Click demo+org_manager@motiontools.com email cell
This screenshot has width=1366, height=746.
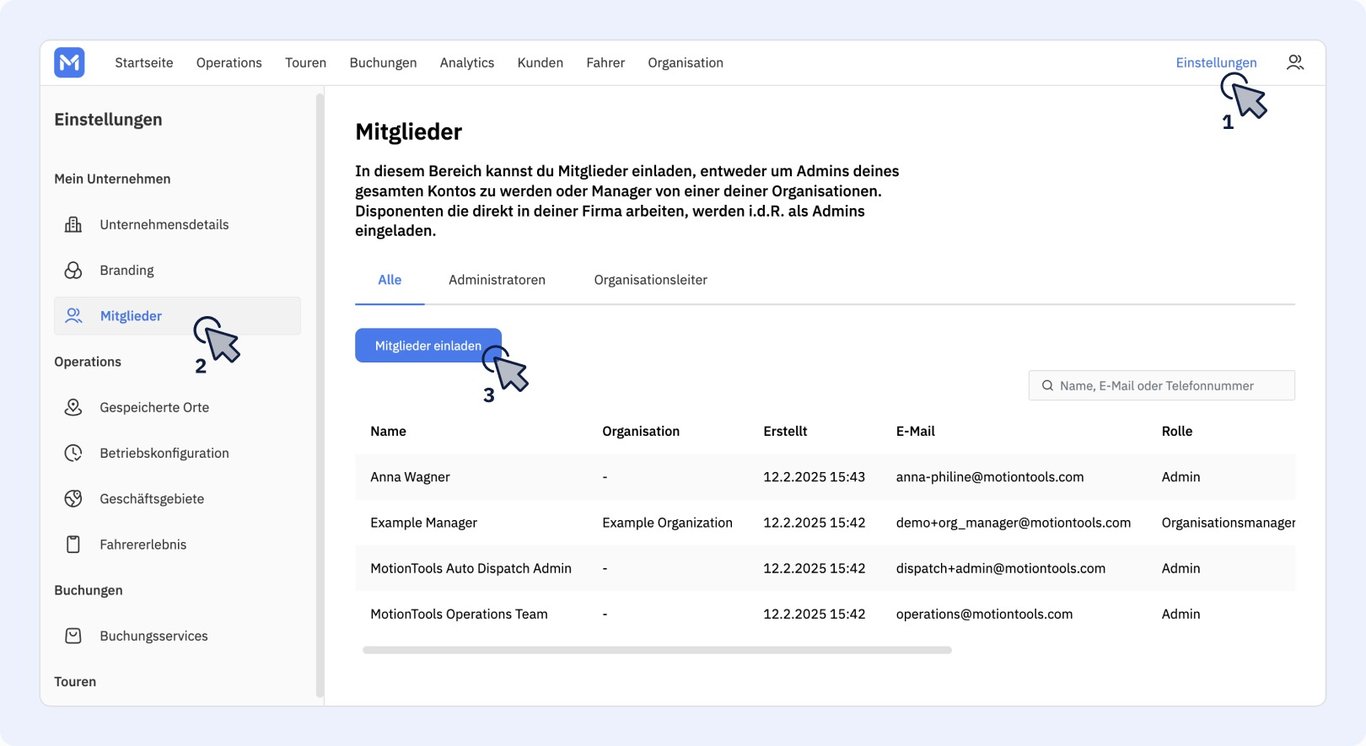click(x=1013, y=523)
